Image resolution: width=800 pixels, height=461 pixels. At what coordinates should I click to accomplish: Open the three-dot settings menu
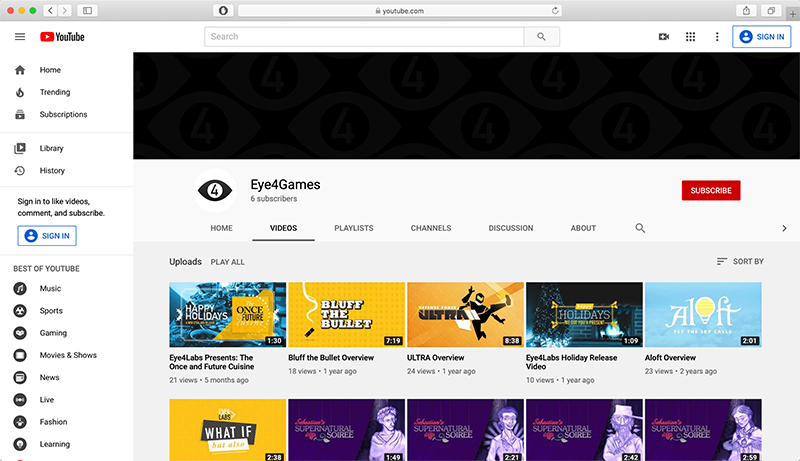click(x=717, y=37)
